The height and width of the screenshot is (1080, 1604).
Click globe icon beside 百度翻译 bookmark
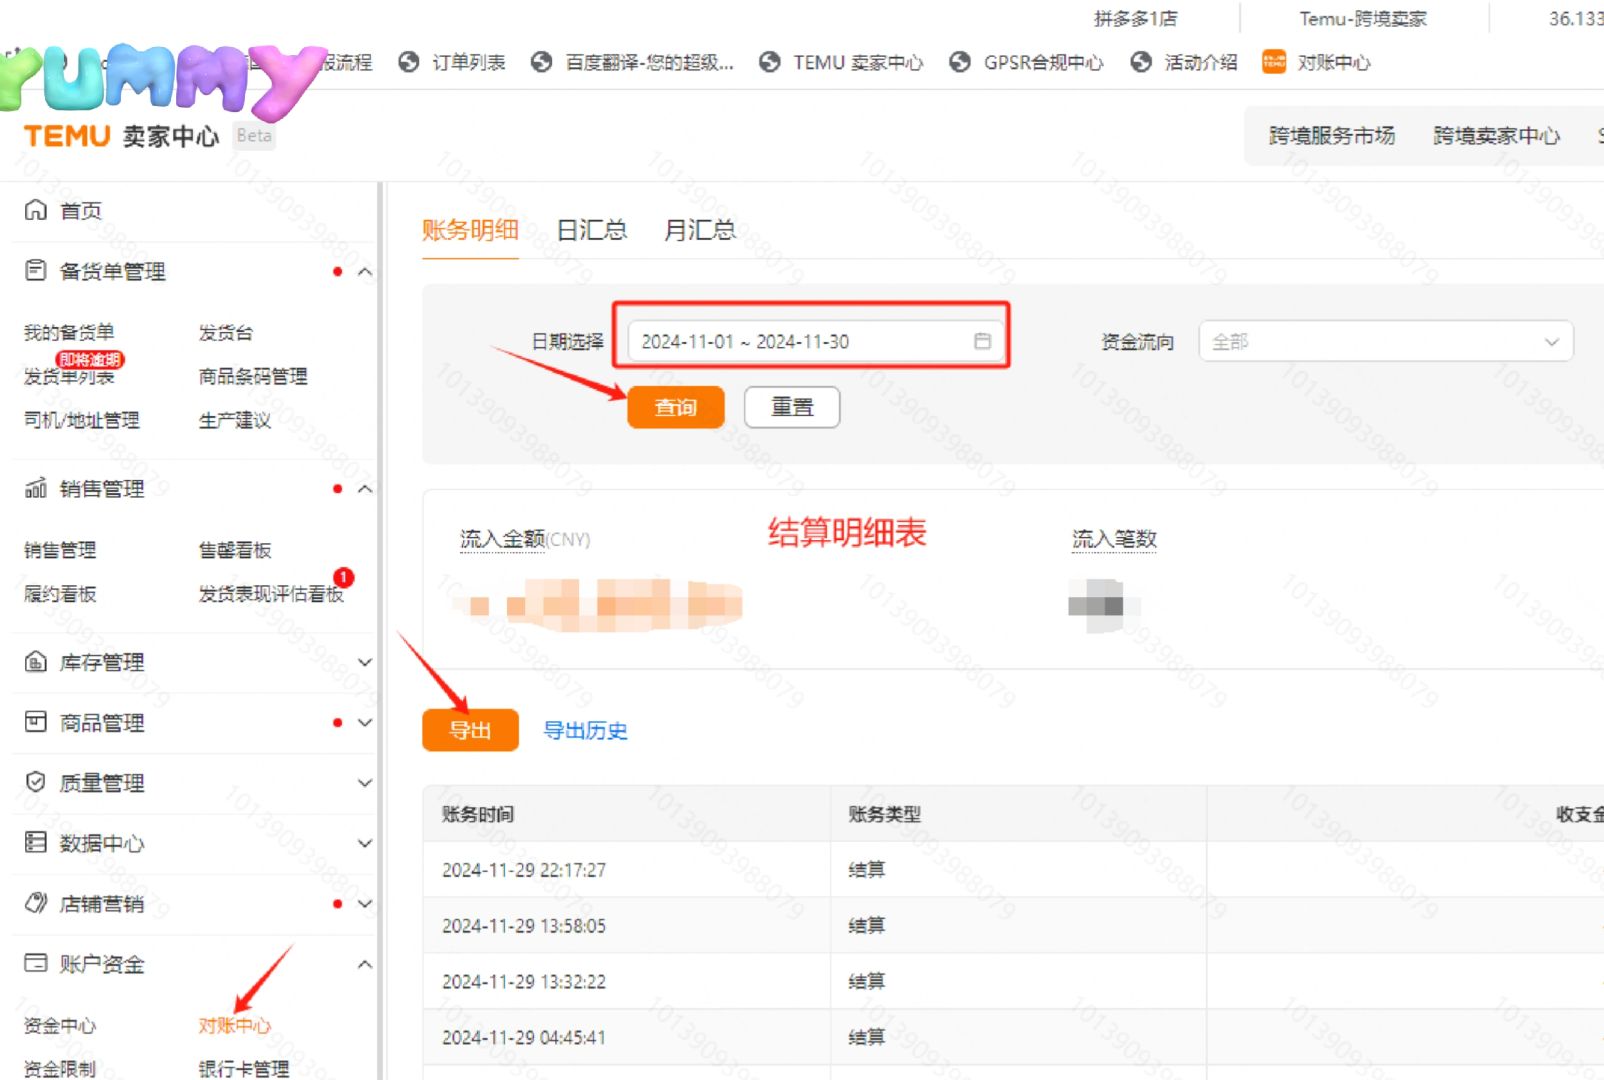click(541, 62)
